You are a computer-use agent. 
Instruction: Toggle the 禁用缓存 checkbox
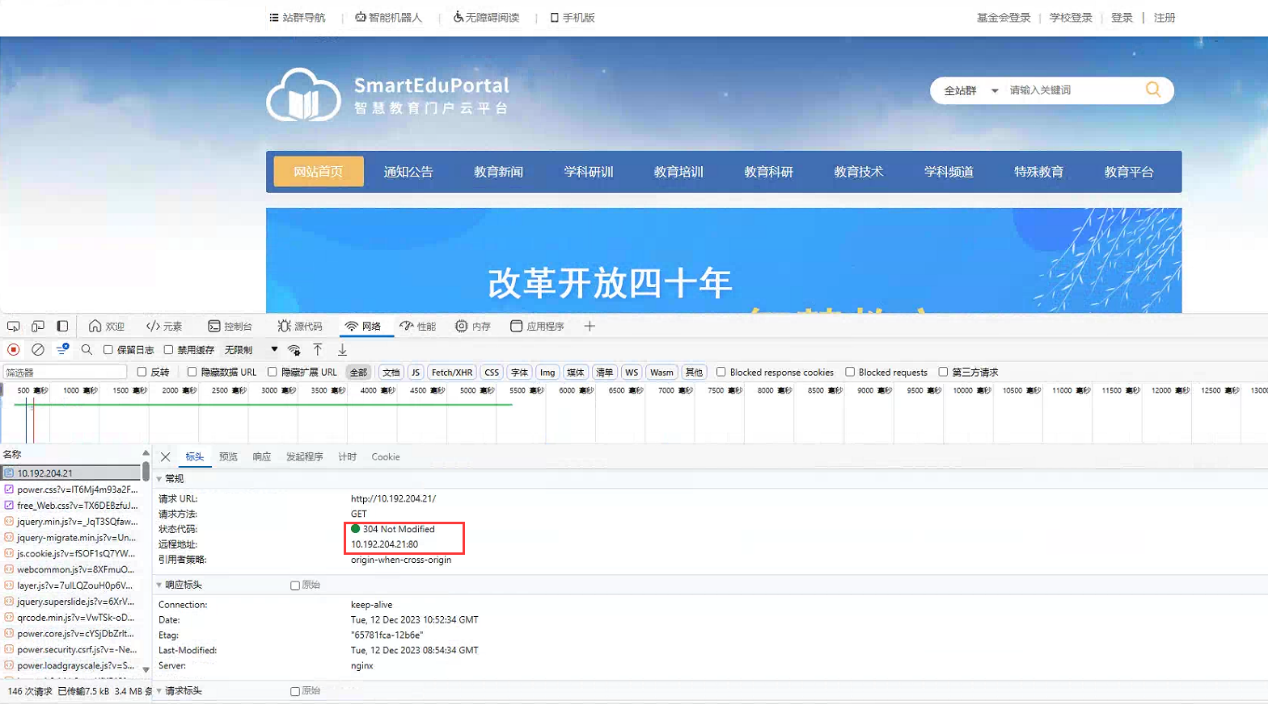click(x=168, y=350)
